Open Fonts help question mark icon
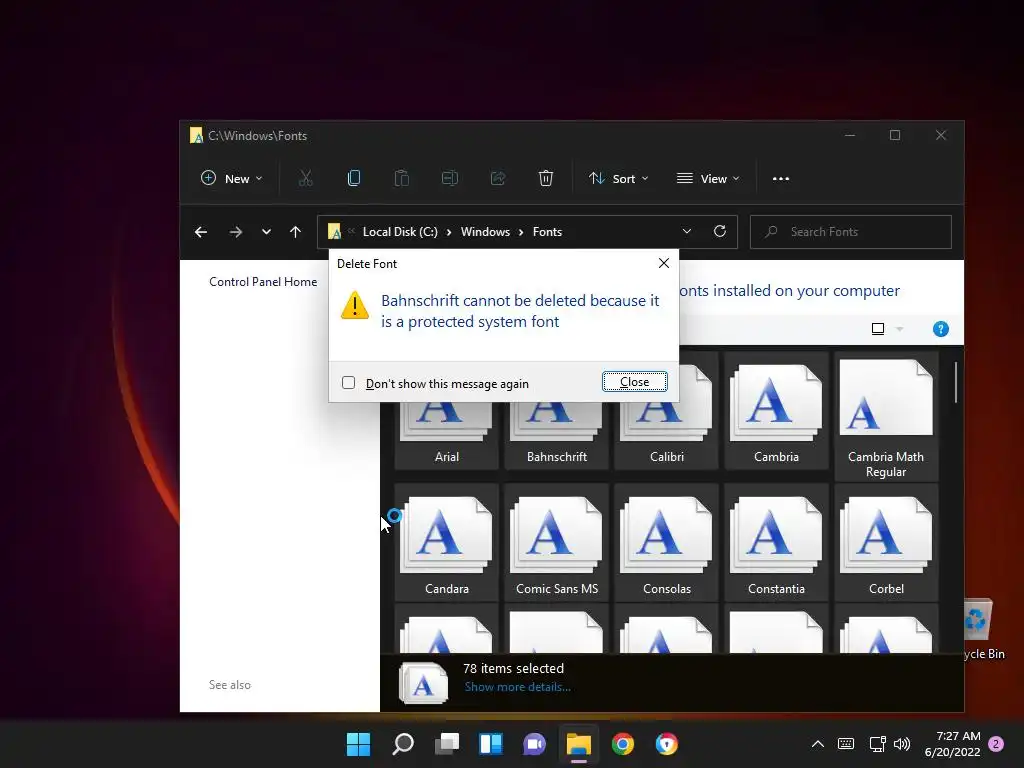The image size is (1024, 768). coord(940,329)
